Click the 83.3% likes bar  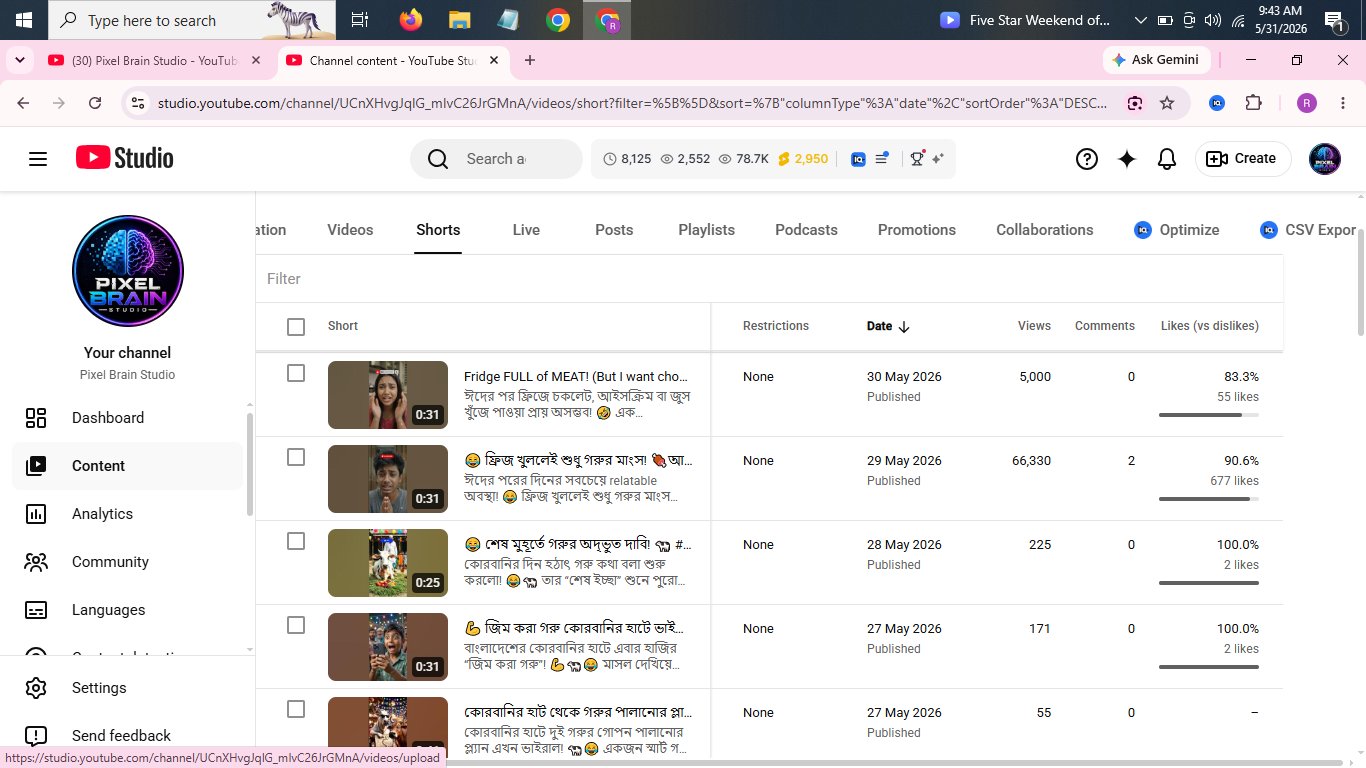1208,415
